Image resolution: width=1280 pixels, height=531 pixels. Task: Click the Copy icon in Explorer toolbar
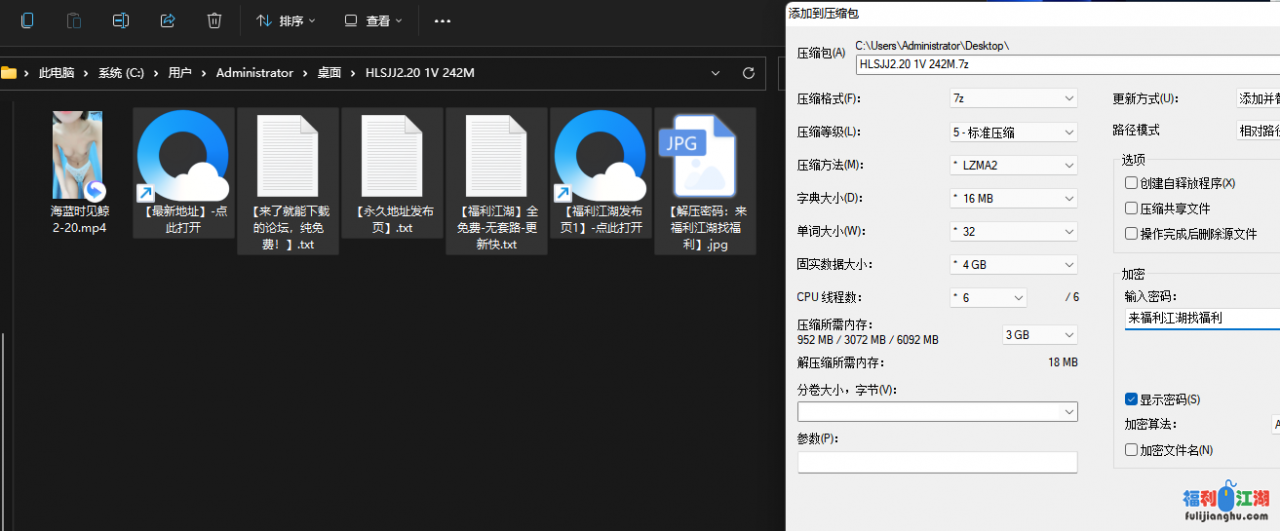coord(28,20)
